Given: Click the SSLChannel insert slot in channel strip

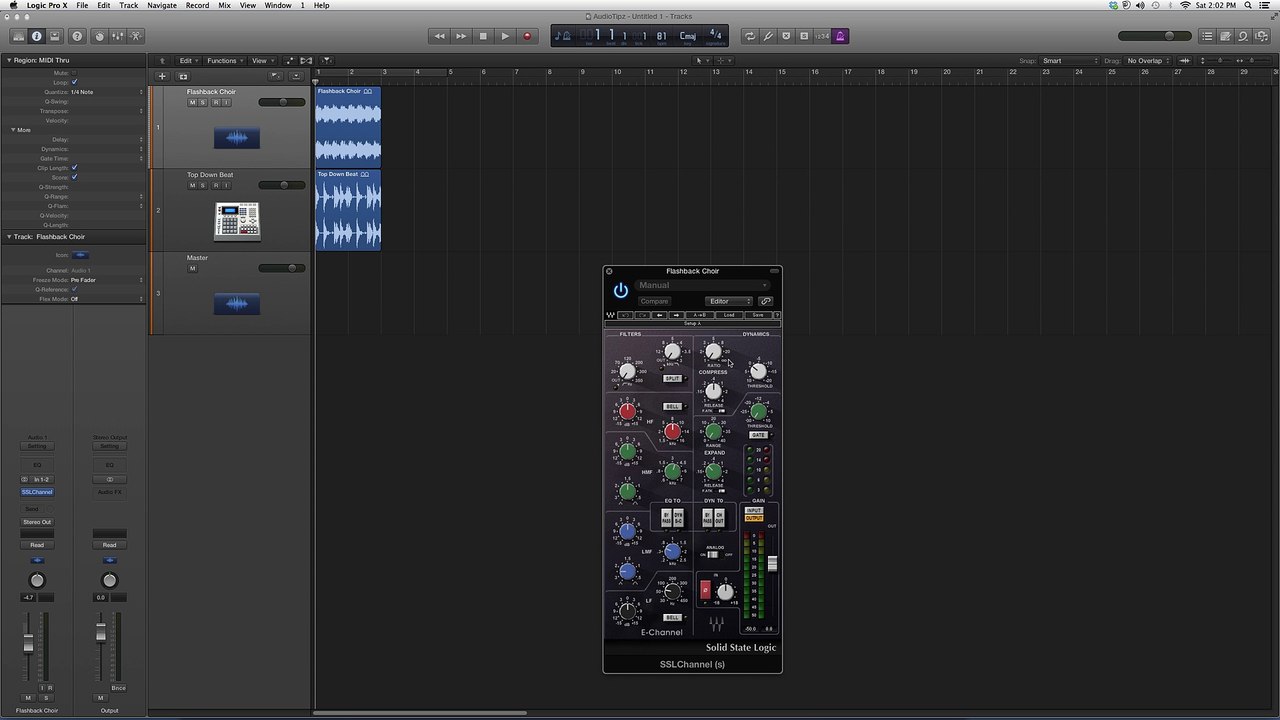Looking at the screenshot, I should click(37, 492).
